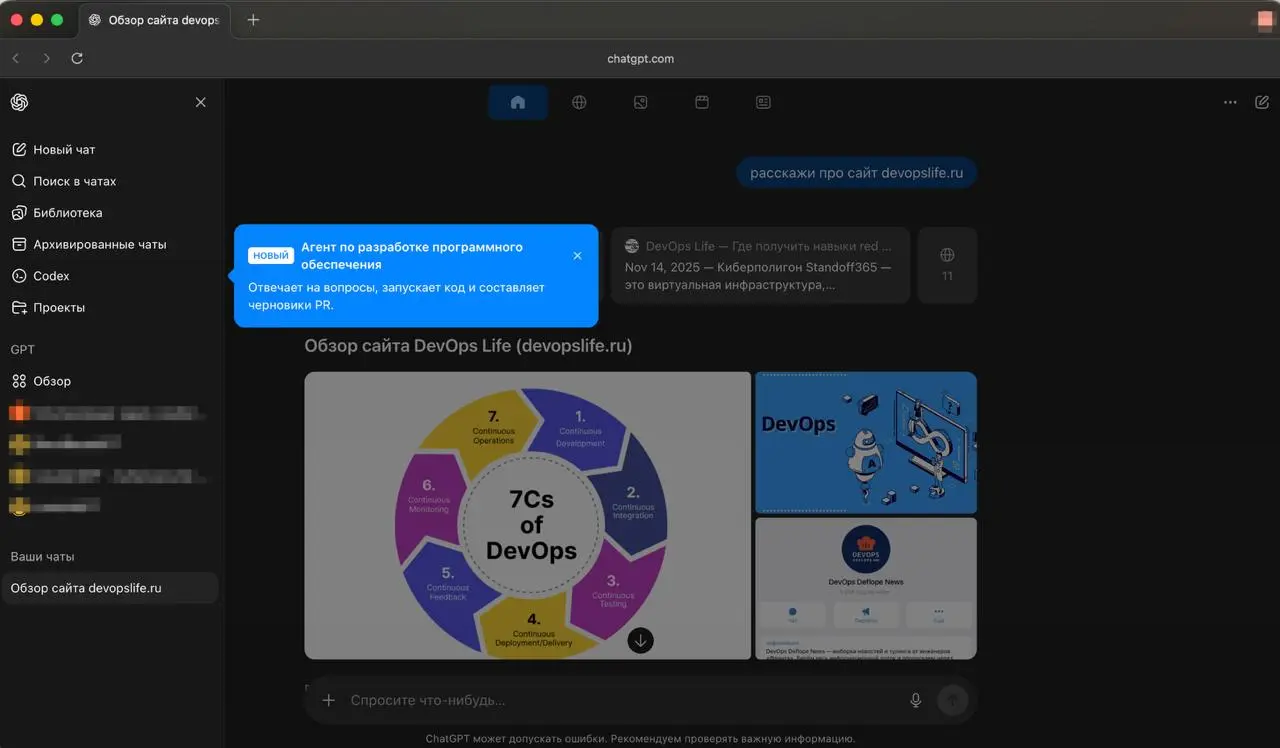Go forward with the browser forward arrow
This screenshot has width=1280, height=748.
46,58
